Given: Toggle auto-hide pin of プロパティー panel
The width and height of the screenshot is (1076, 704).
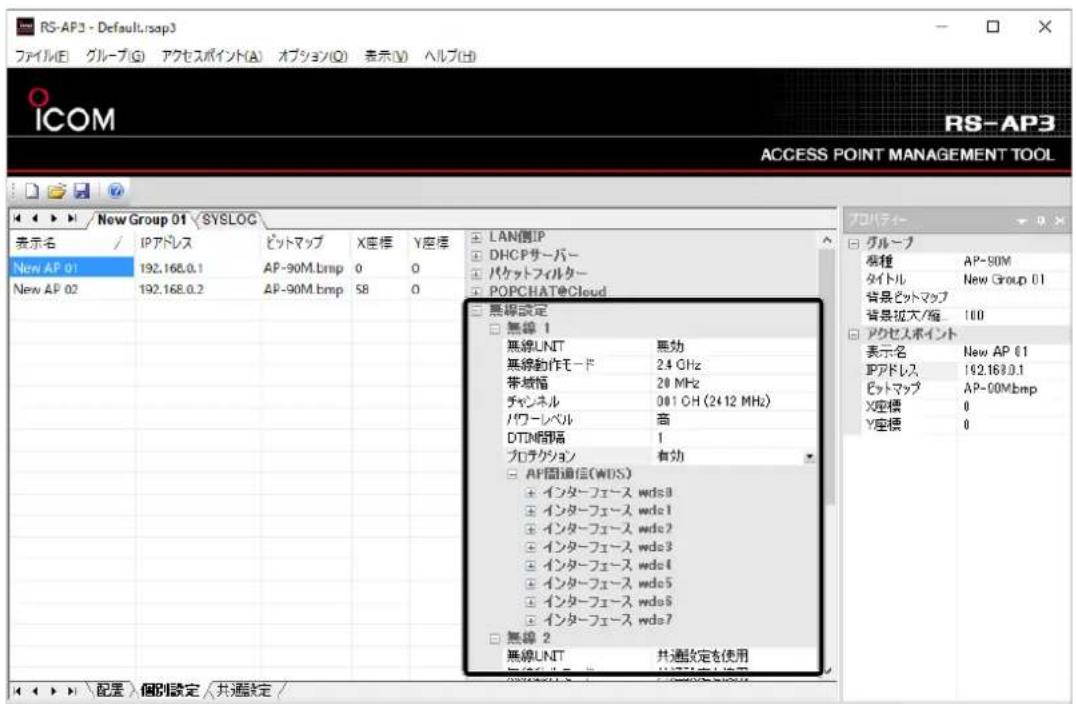Looking at the screenshot, I should pos(1041,221).
